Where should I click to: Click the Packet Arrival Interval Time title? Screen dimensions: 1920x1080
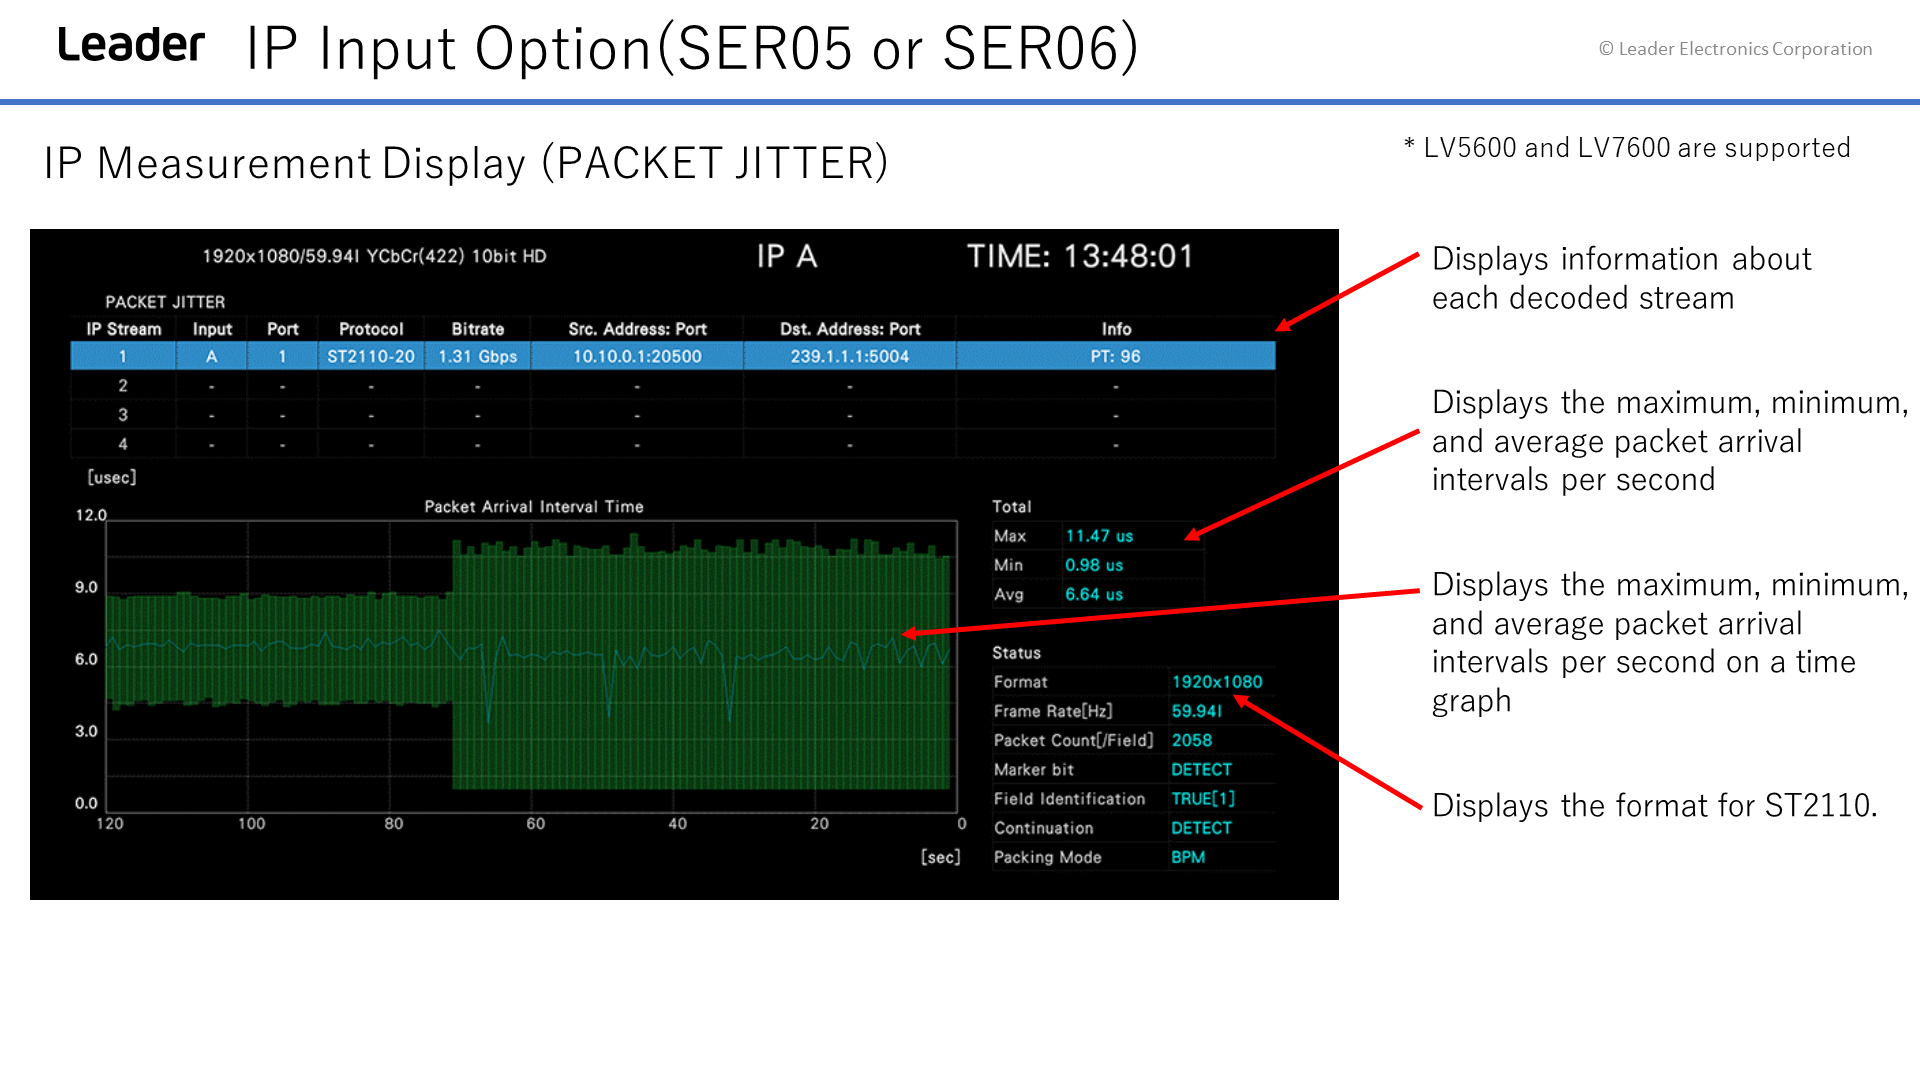(534, 507)
